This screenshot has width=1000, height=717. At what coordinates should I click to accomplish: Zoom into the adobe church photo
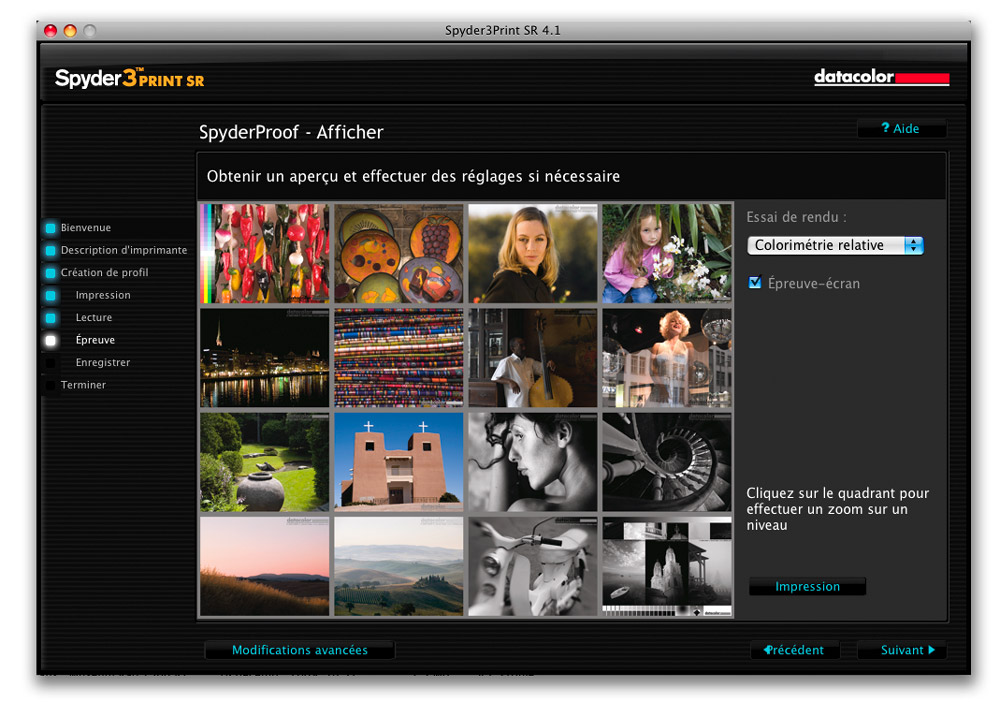click(x=399, y=462)
